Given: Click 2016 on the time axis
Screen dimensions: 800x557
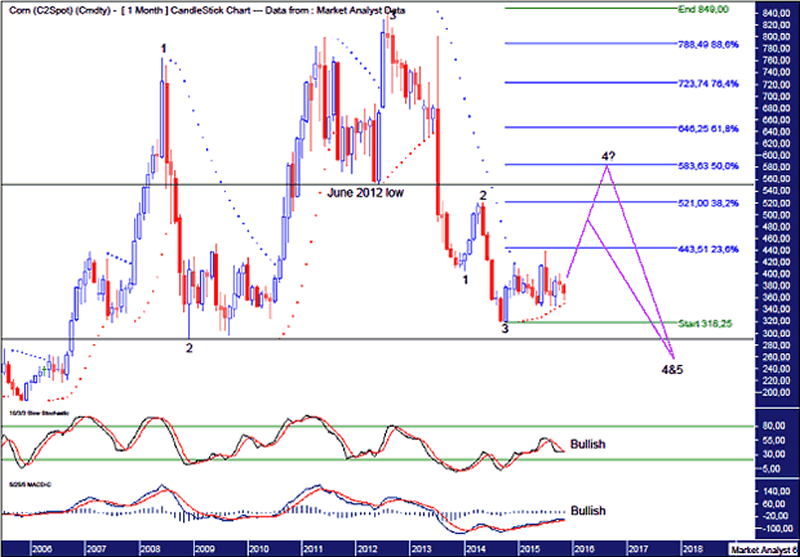Looking at the screenshot, I should pyautogui.click(x=584, y=550).
